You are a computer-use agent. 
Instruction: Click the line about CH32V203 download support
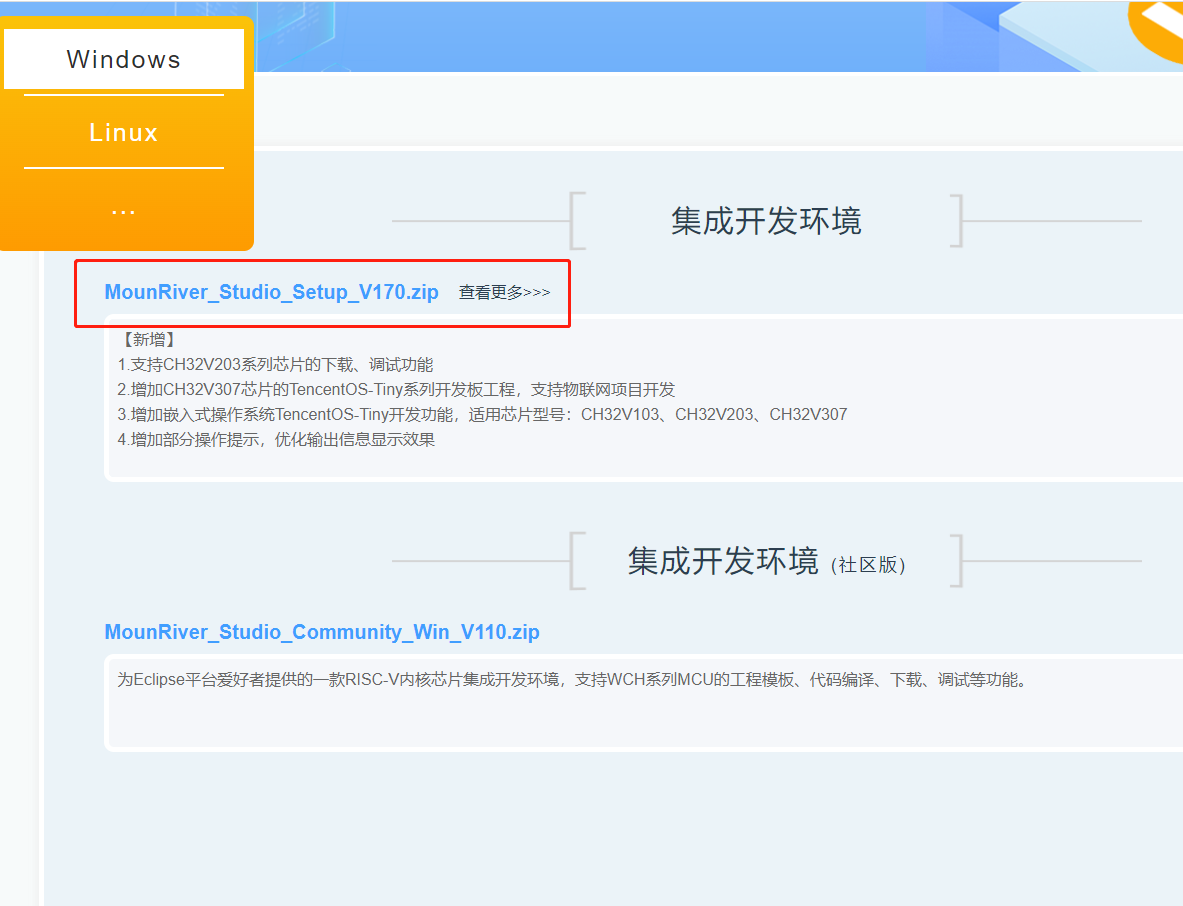[275, 364]
